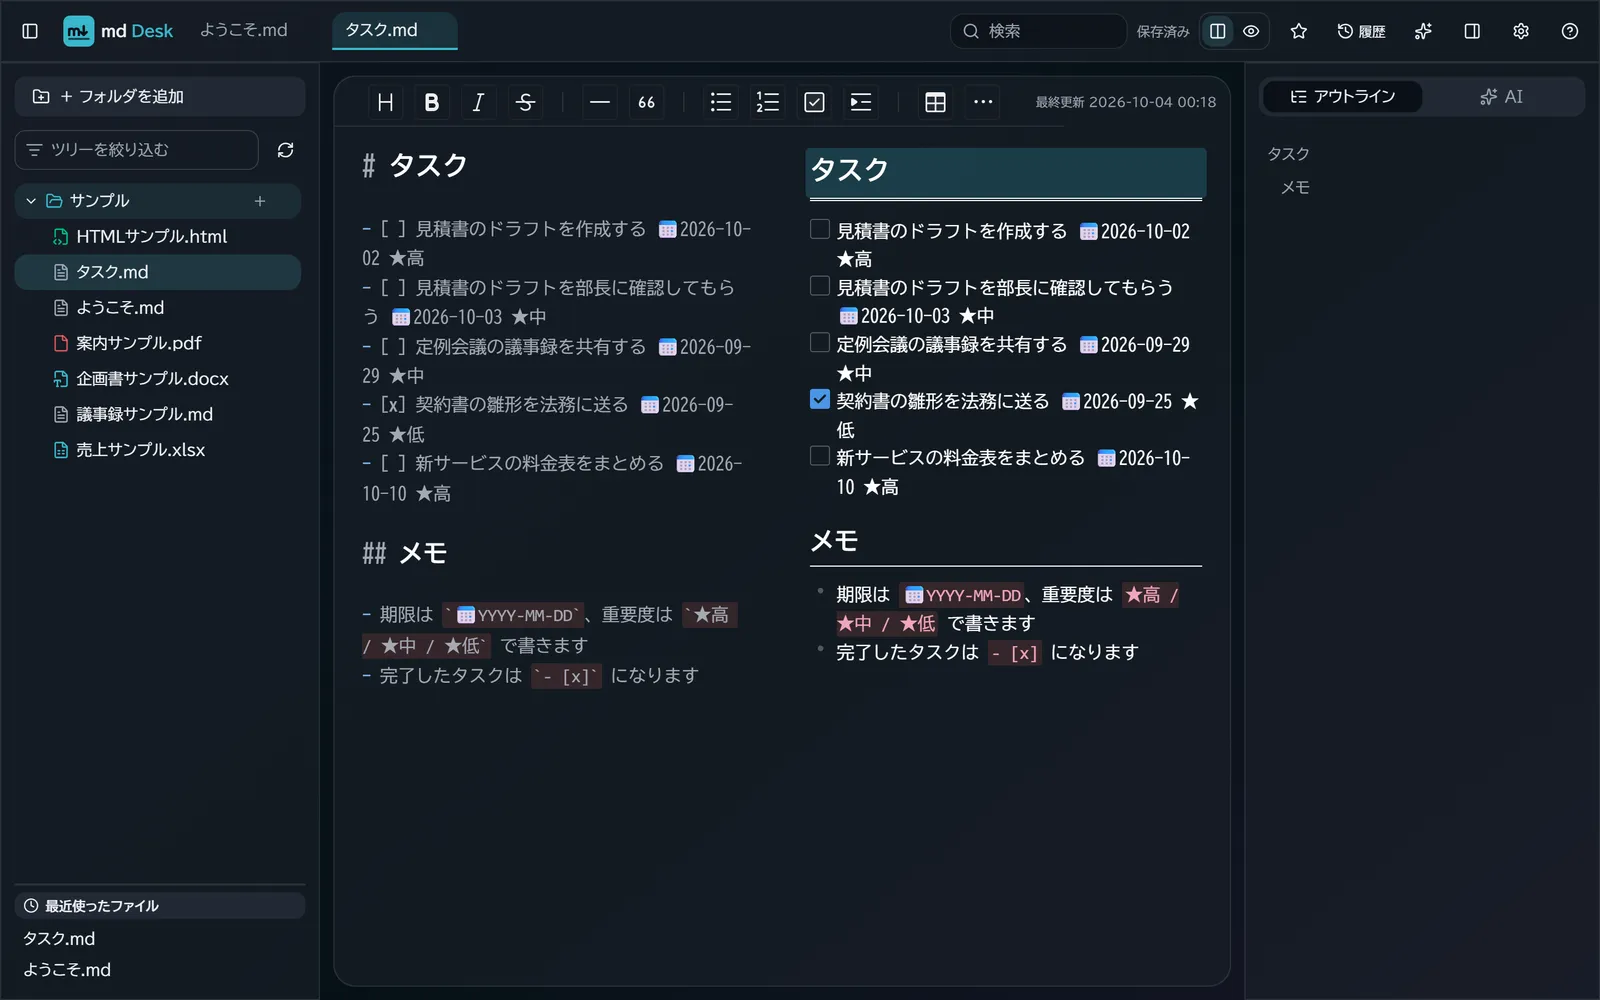This screenshot has height=1000, width=1600.
Task: Collapse 最近使ったファイル section
Action: click(160, 906)
